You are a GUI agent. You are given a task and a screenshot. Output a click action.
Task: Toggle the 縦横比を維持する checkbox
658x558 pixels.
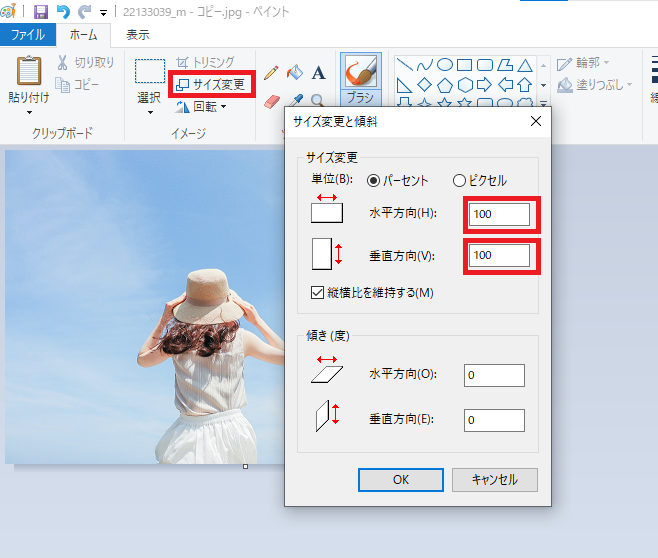(317, 292)
